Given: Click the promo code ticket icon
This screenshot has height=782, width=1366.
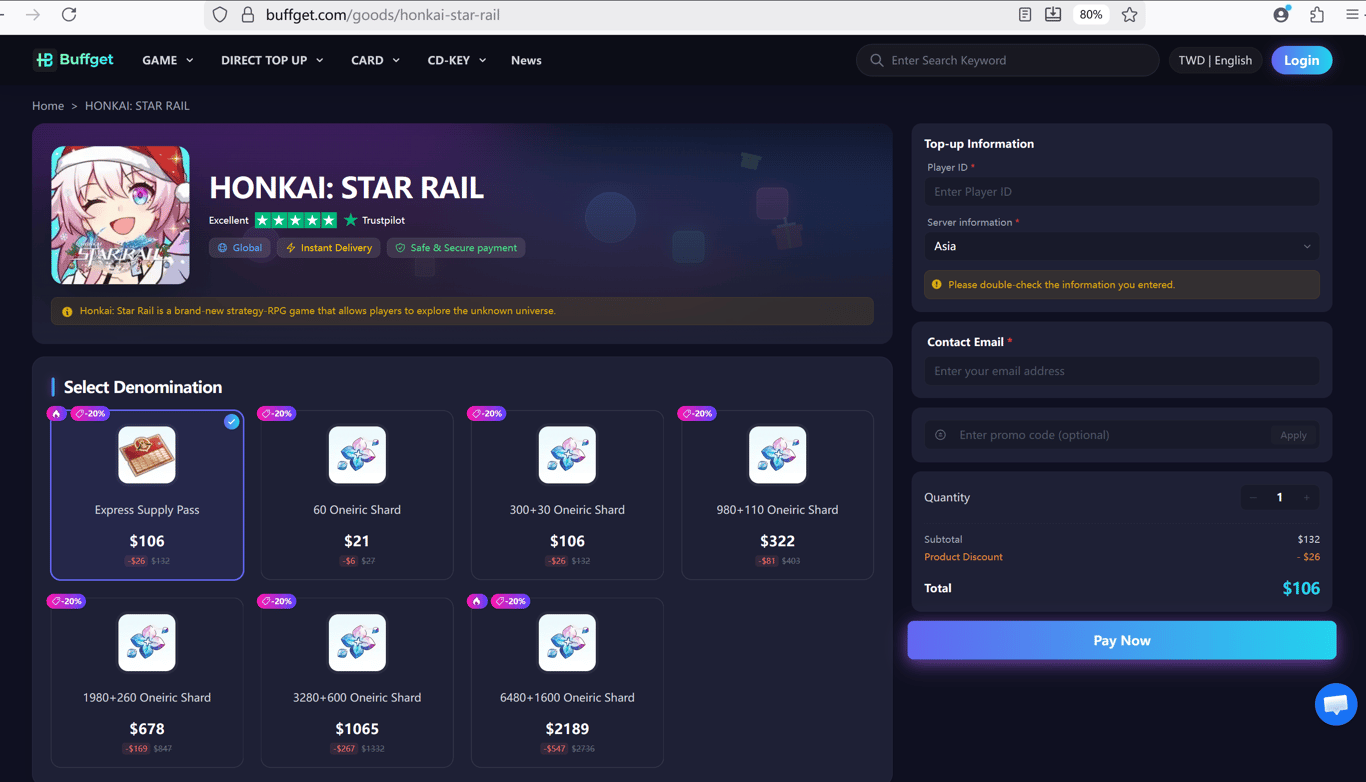Looking at the screenshot, I should point(940,435).
